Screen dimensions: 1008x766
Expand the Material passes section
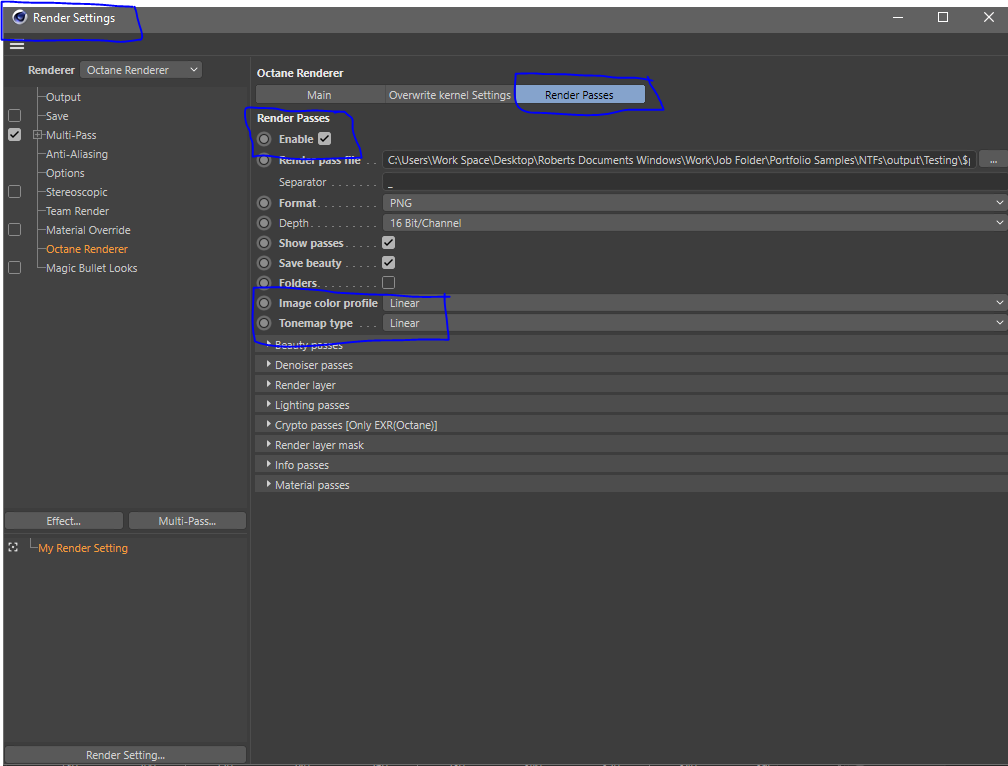[x=268, y=484]
